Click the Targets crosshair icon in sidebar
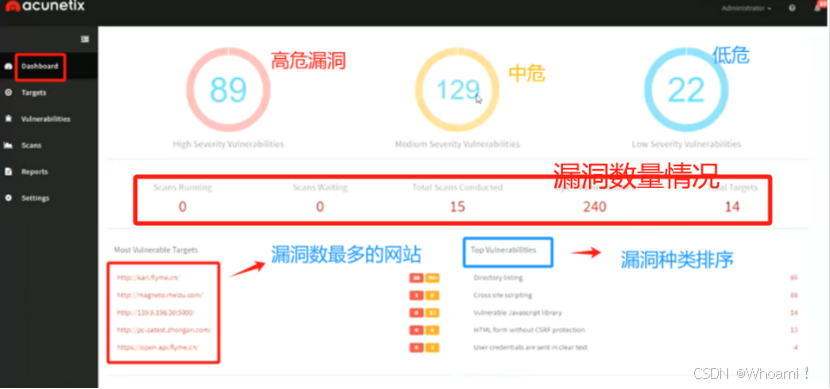The width and height of the screenshot is (830, 389). pyautogui.click(x=8, y=93)
